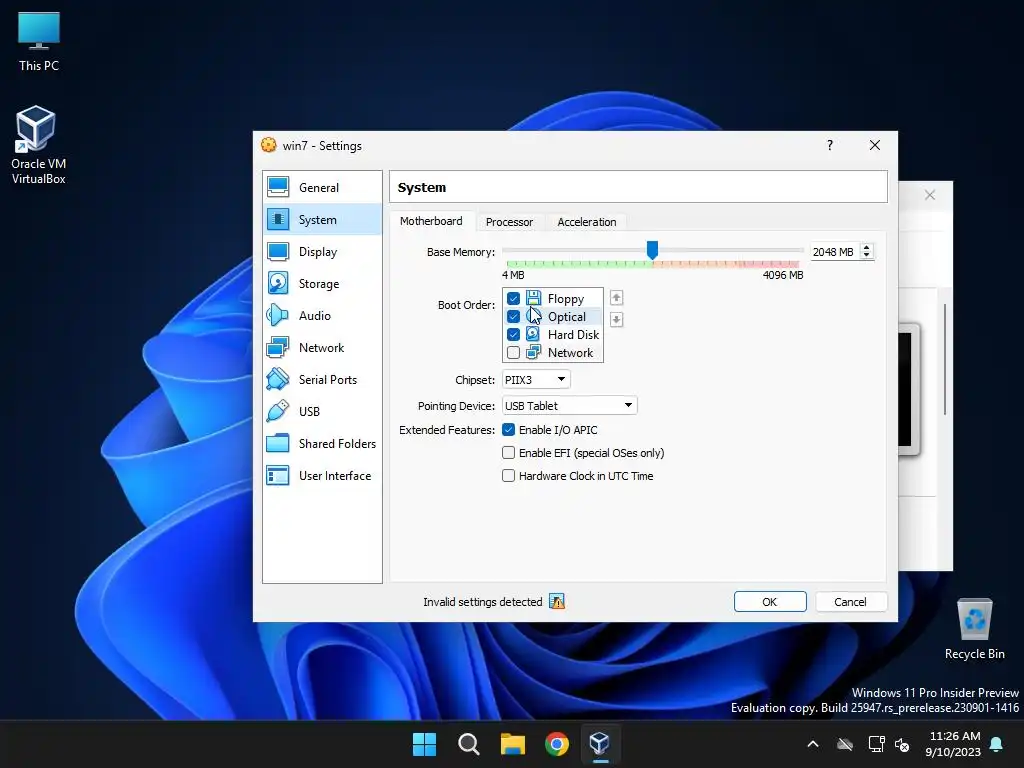Click Invalid settings detected text
Image resolution: width=1024 pixels, height=768 pixels.
point(483,601)
